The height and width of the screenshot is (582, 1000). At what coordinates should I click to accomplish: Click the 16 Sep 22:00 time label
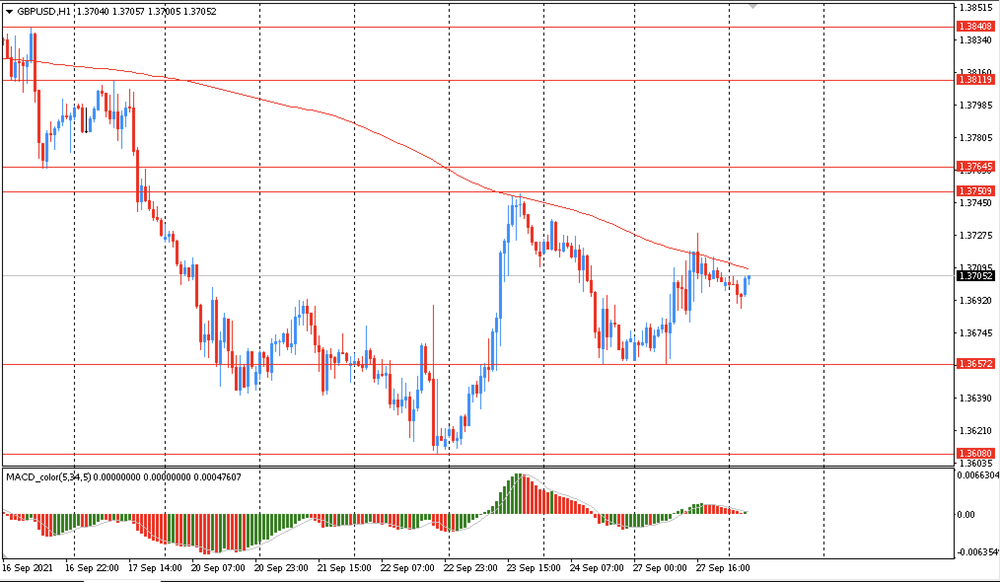click(x=92, y=568)
